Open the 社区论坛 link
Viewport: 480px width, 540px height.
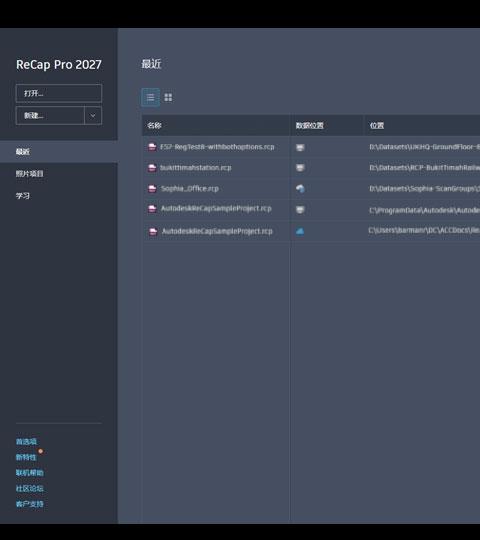30,488
